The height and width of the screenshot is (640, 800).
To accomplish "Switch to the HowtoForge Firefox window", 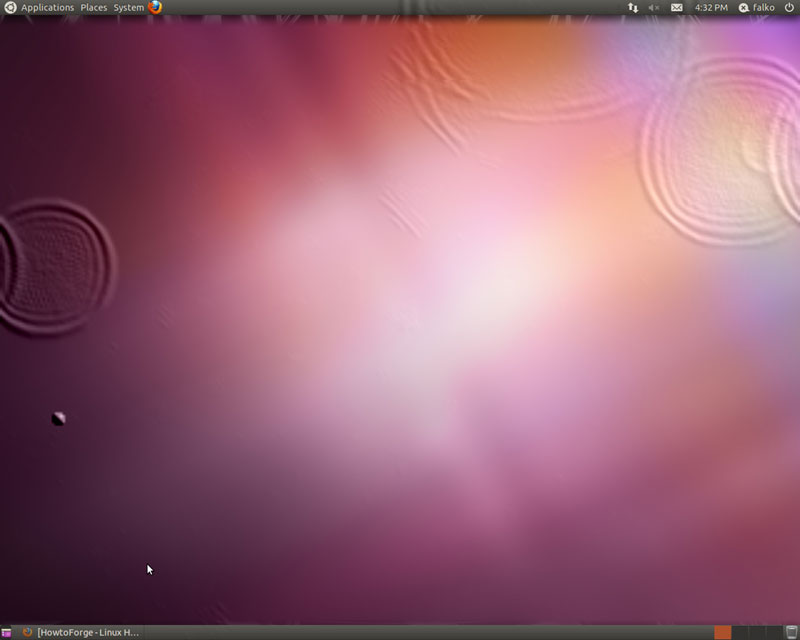I will (x=81, y=632).
